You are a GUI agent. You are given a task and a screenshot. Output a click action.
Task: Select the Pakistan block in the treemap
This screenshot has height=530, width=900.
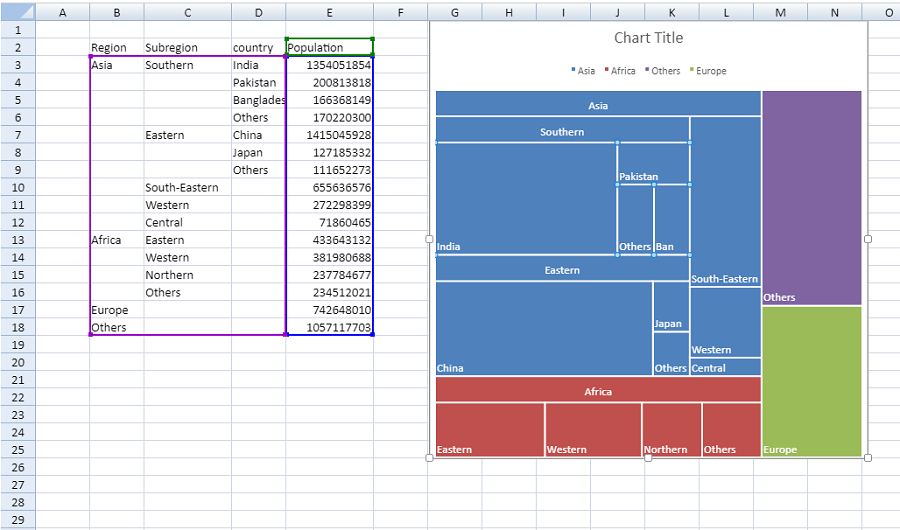pos(653,164)
